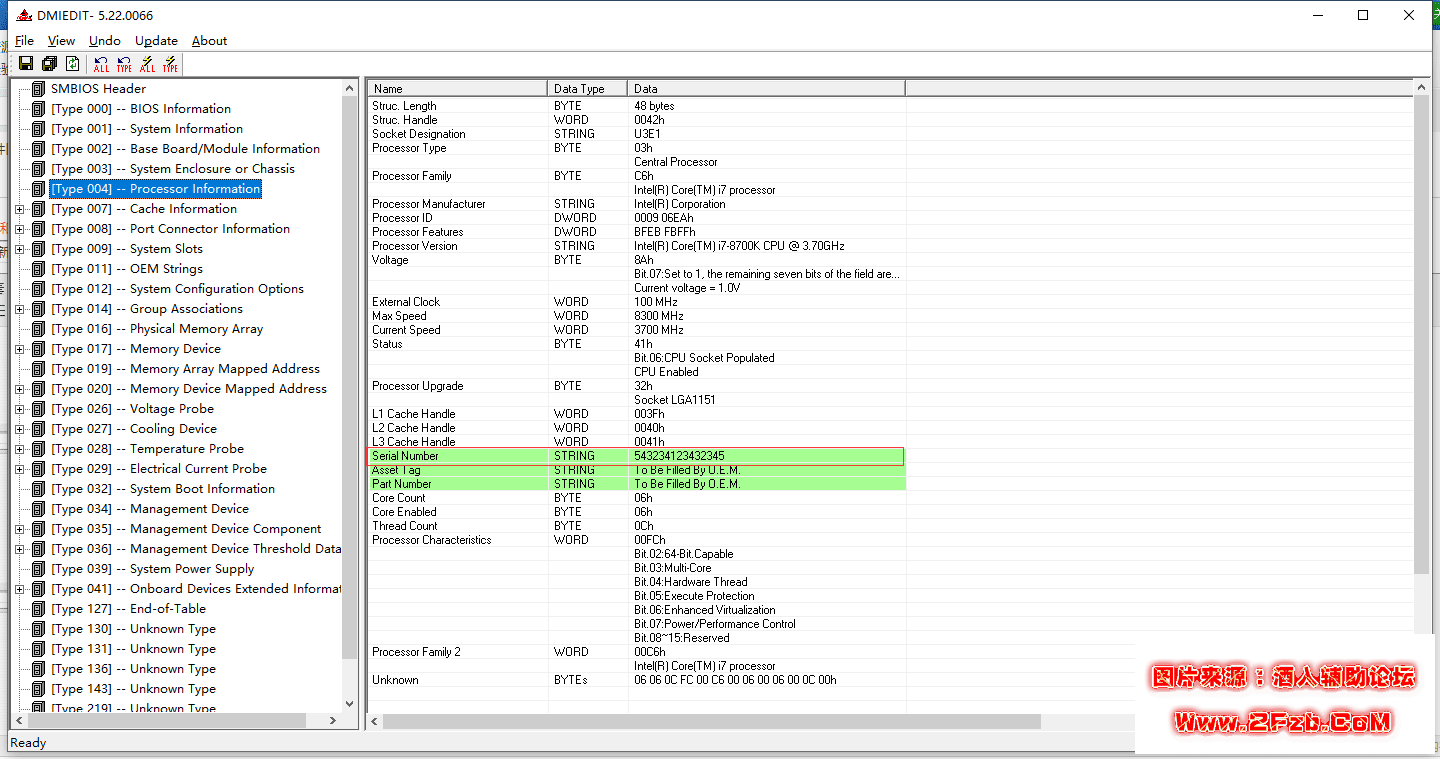The width and height of the screenshot is (1440, 759).
Task: Open the Update menu
Action: pos(156,41)
